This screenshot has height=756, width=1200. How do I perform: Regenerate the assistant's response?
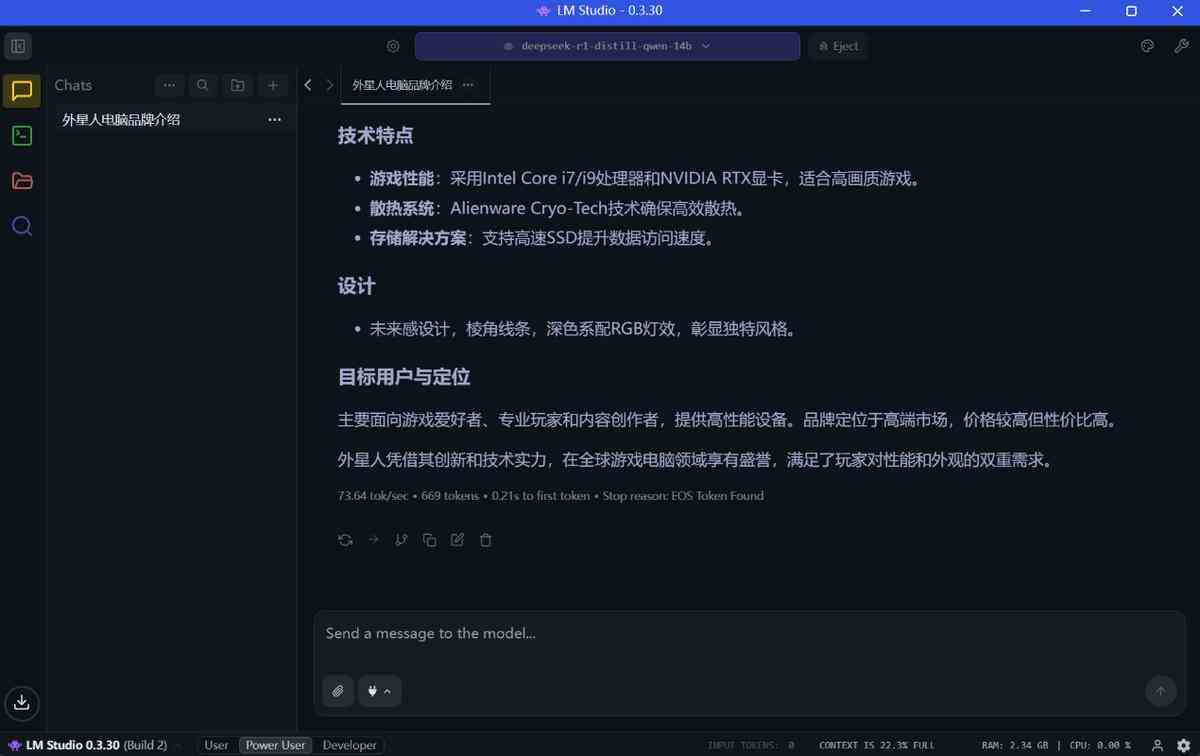pyautogui.click(x=345, y=539)
